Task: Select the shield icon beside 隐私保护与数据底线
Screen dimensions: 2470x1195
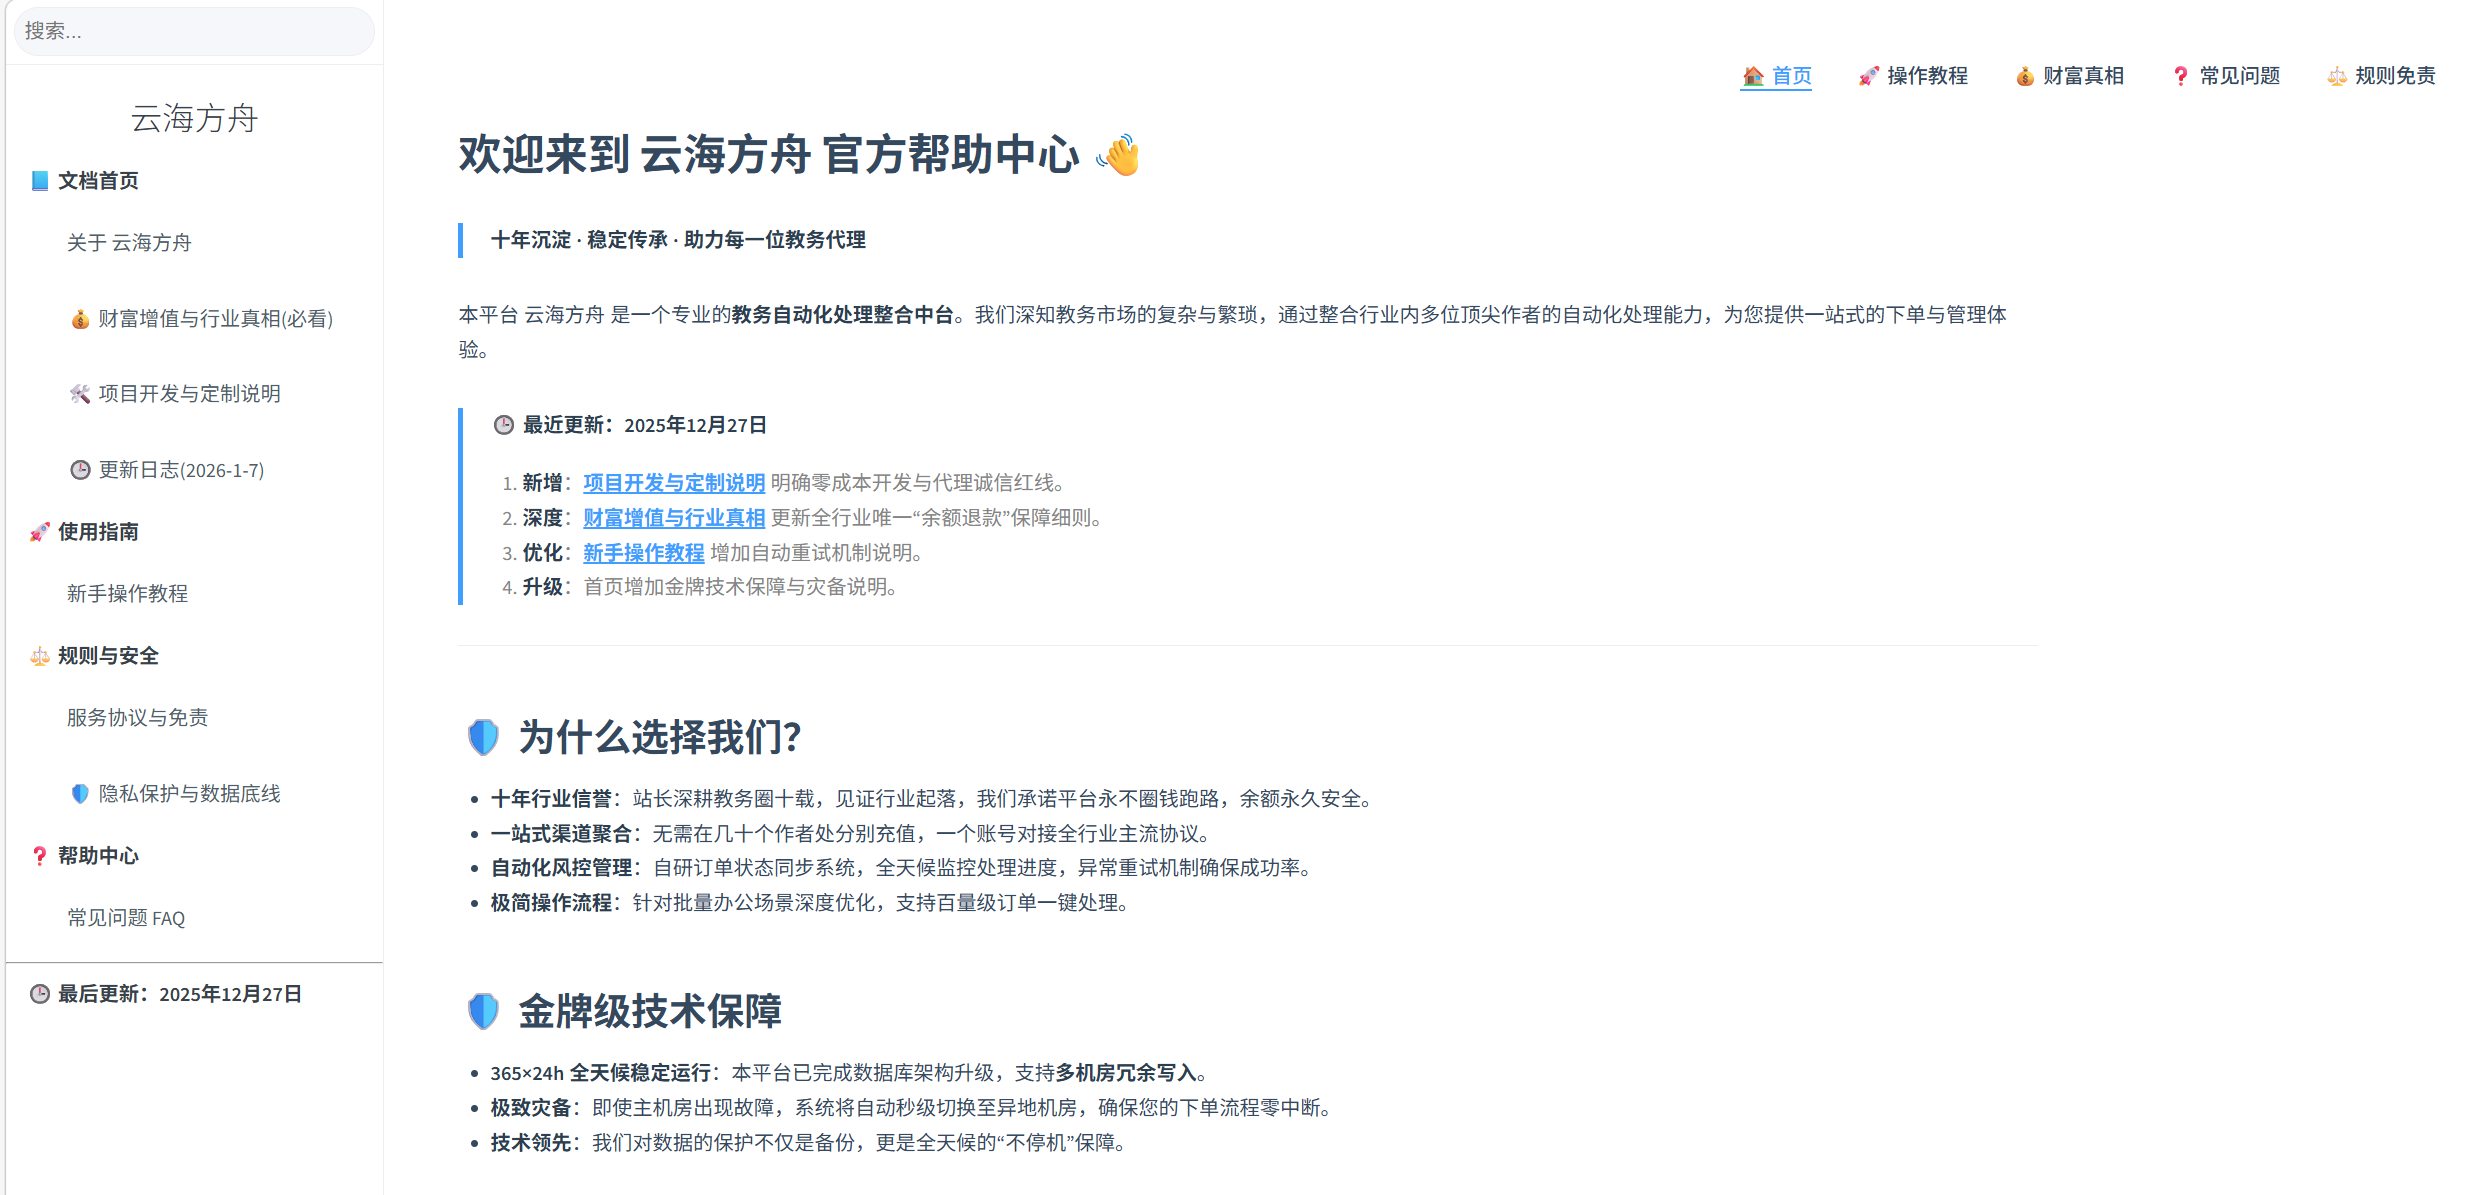Action: click(81, 793)
